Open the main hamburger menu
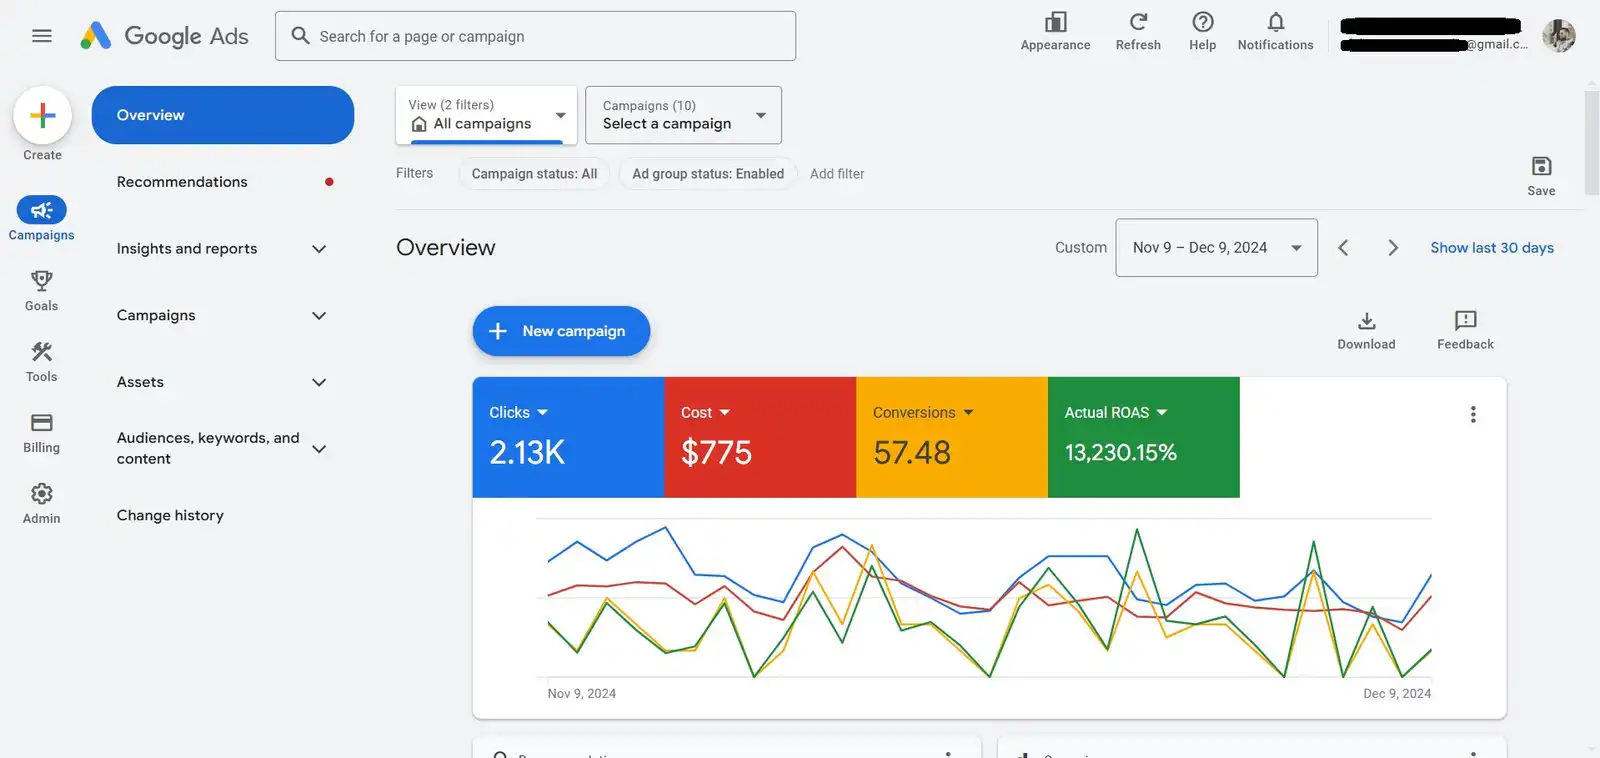1600x758 pixels. 41,36
